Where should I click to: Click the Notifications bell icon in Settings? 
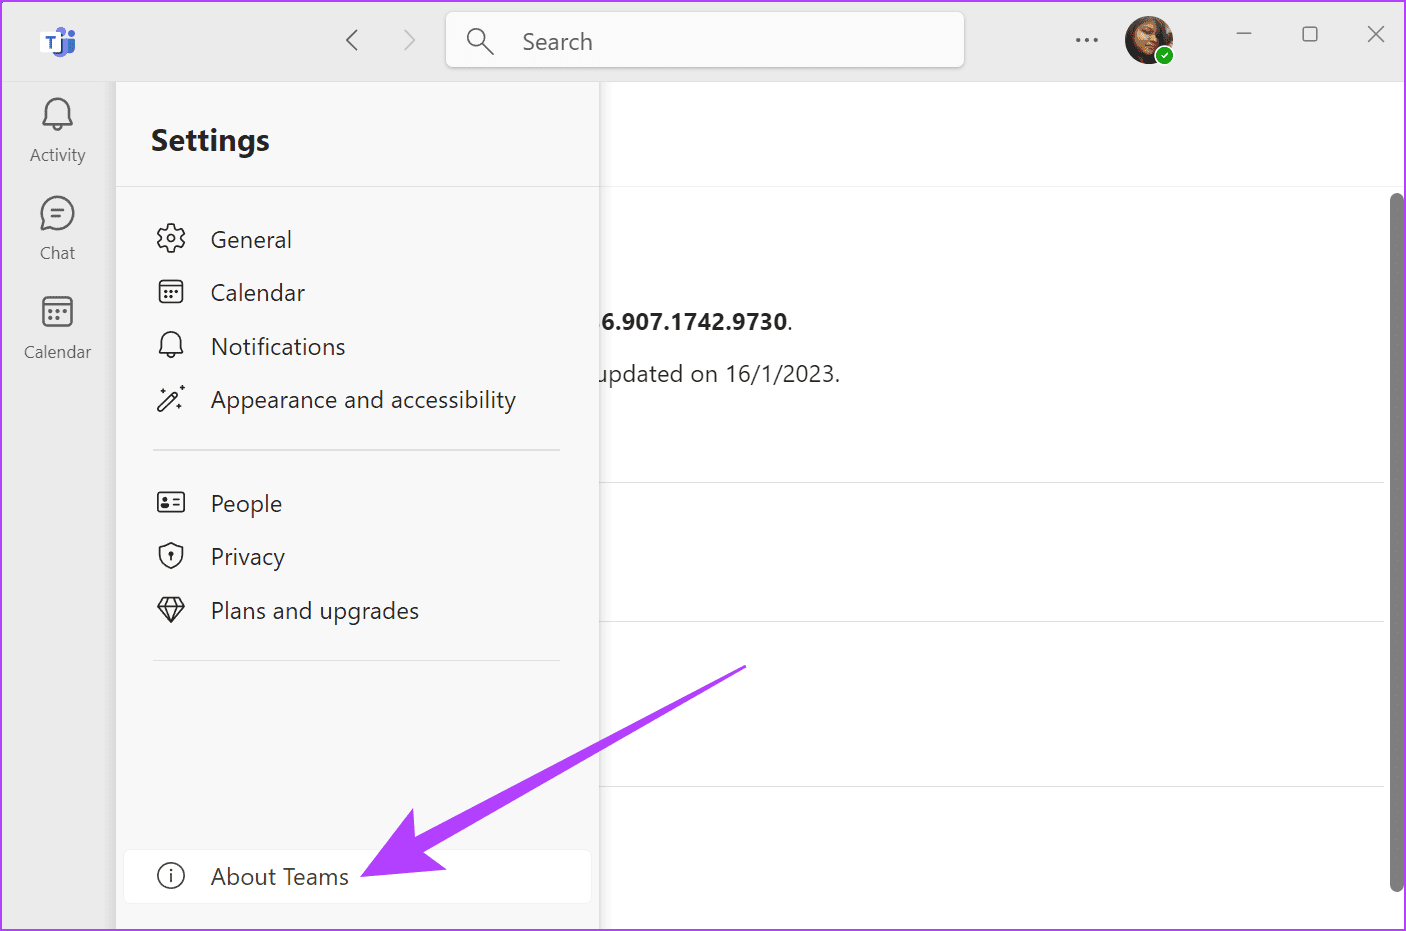171,345
